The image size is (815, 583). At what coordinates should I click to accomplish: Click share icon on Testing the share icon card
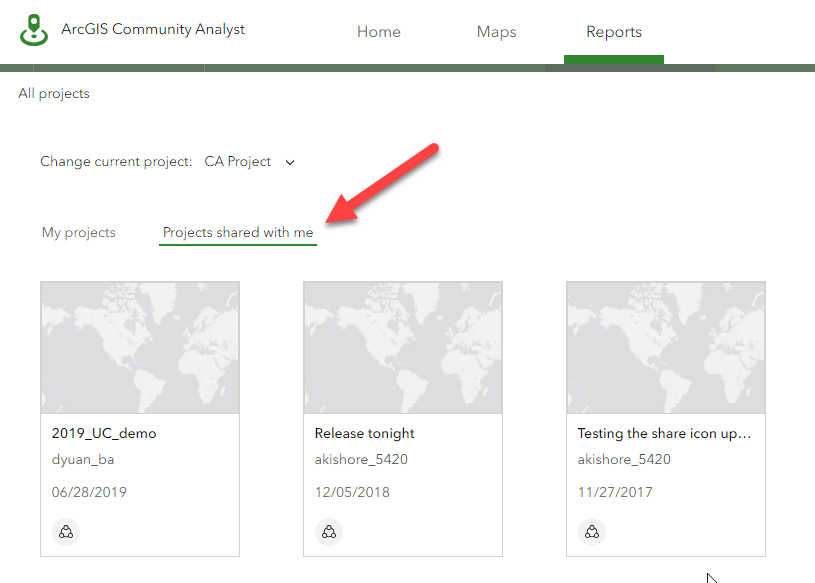coord(592,532)
